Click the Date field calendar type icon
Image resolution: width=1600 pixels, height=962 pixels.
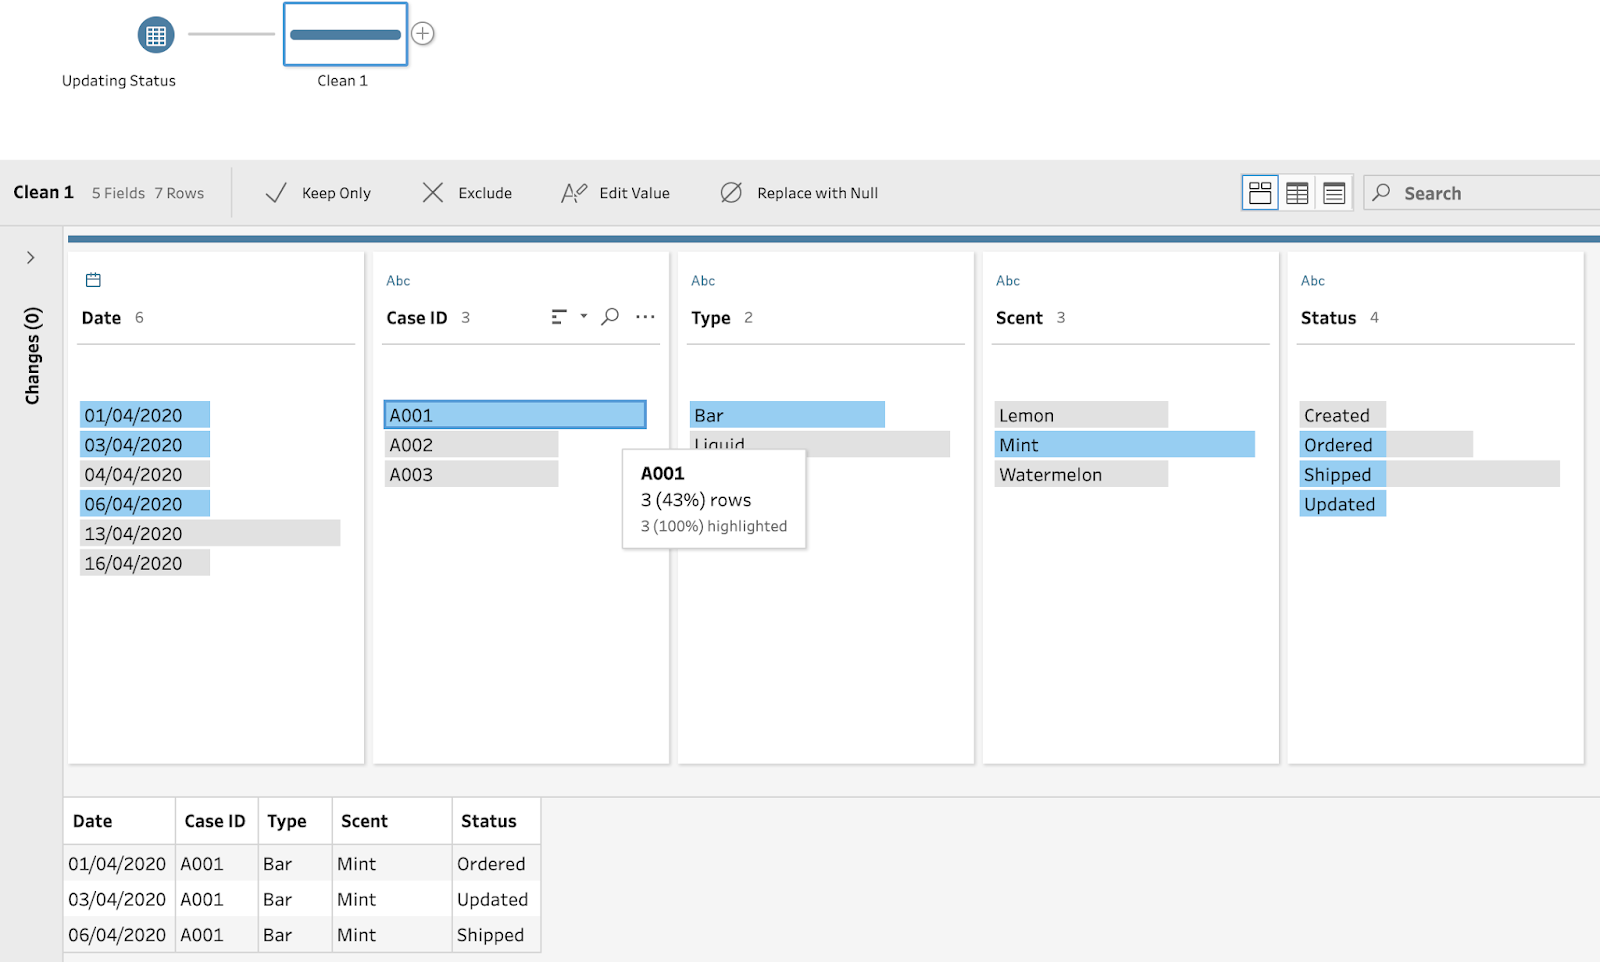pyautogui.click(x=93, y=280)
